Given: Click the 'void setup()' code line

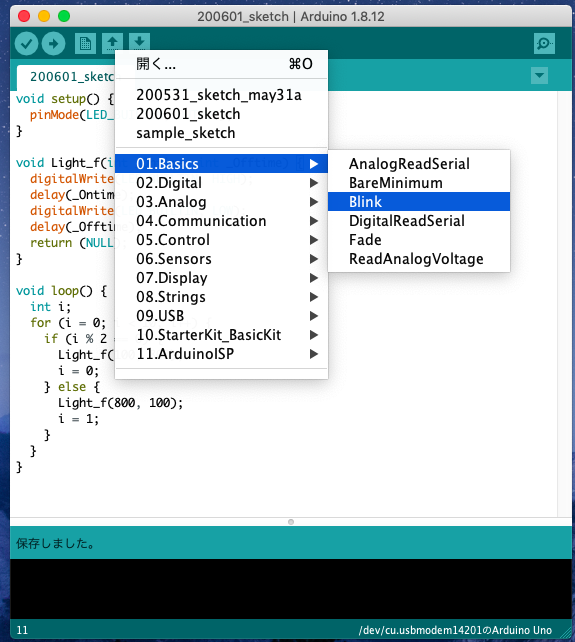Looking at the screenshot, I should coord(65,99).
